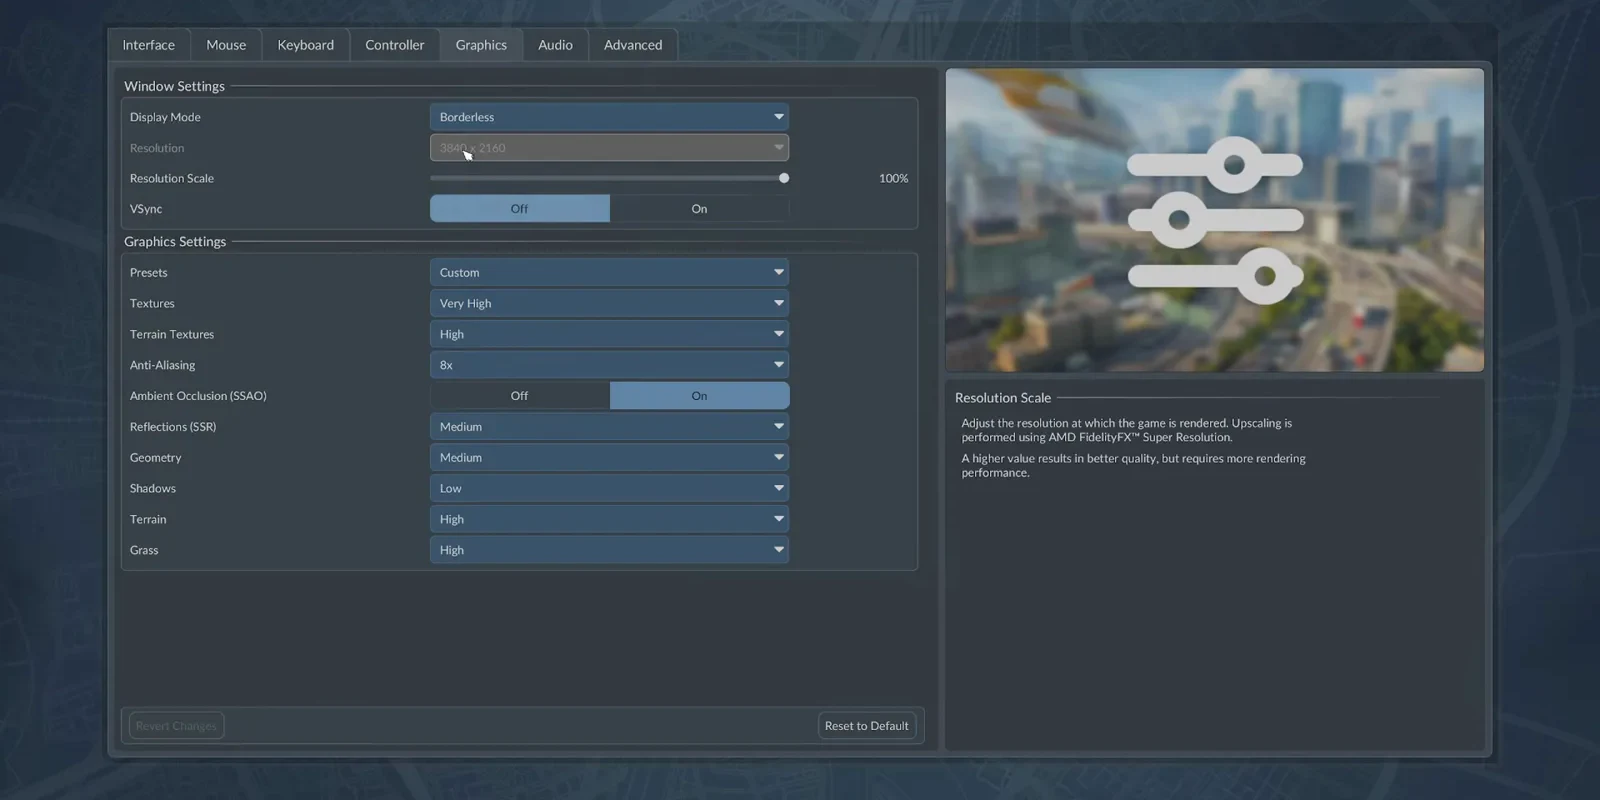Click the Resolution Scale row label

click(x=172, y=178)
